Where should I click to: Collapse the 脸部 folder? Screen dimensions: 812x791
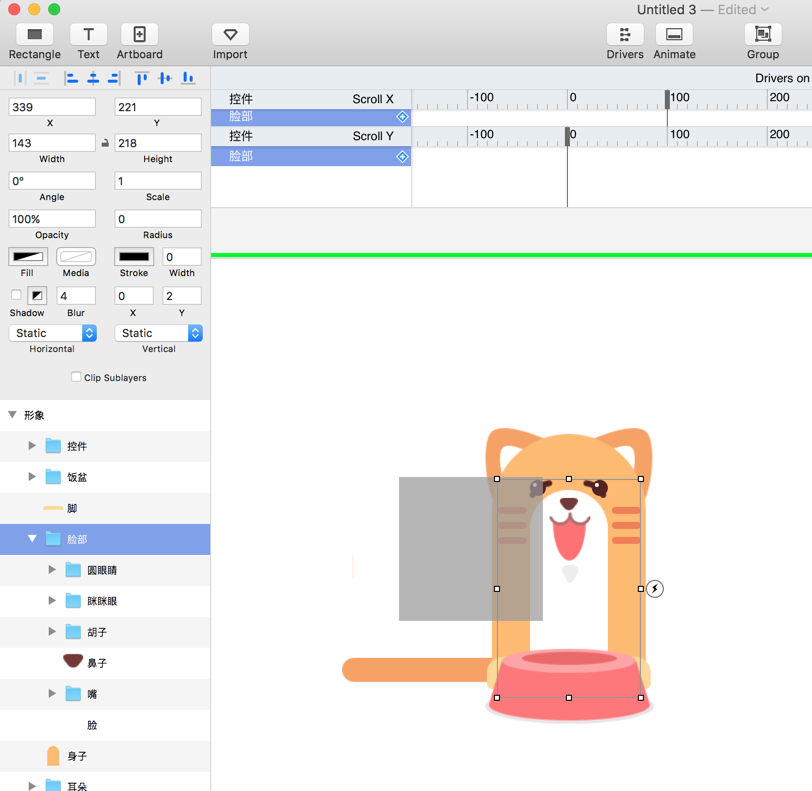[32, 539]
